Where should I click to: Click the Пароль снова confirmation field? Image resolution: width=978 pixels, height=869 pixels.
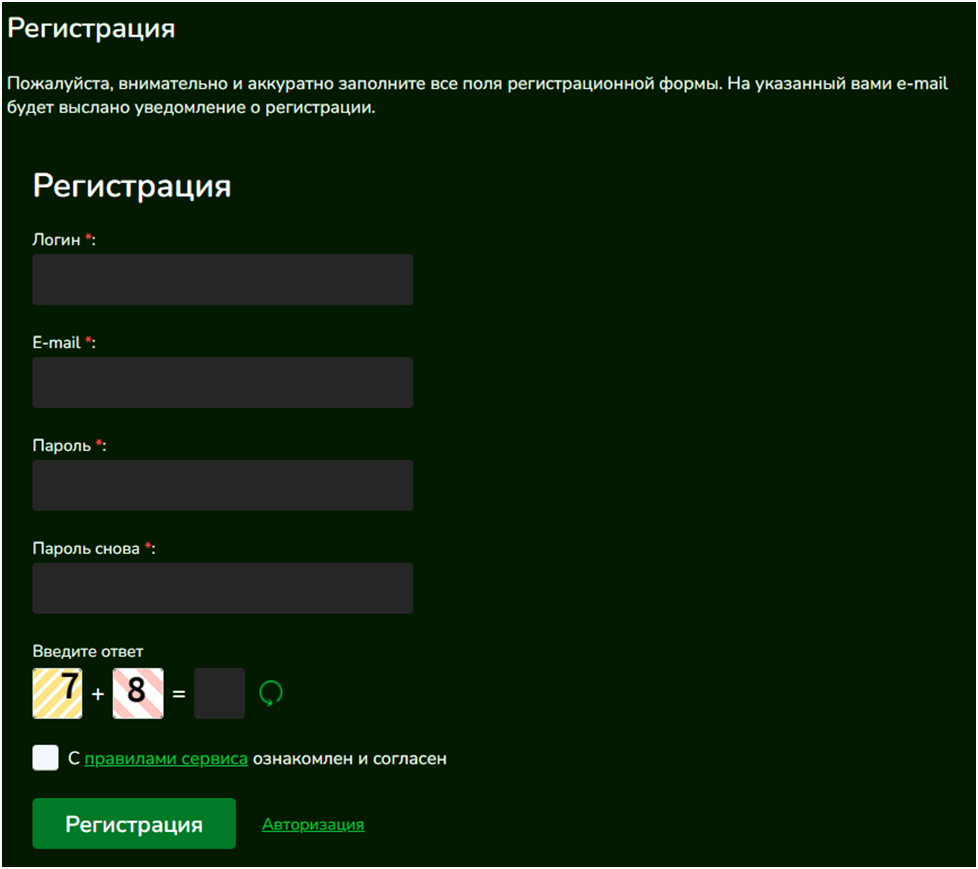(222, 588)
